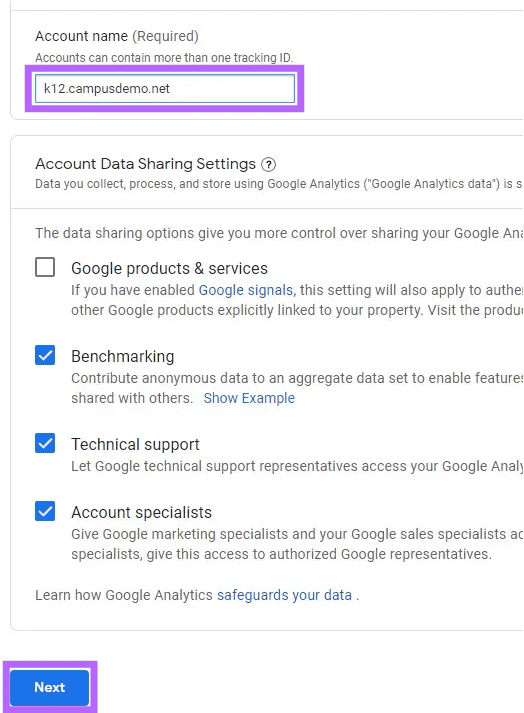Viewport: 524px width, 713px height.
Task: Click the Show Example link
Action: pos(249,398)
